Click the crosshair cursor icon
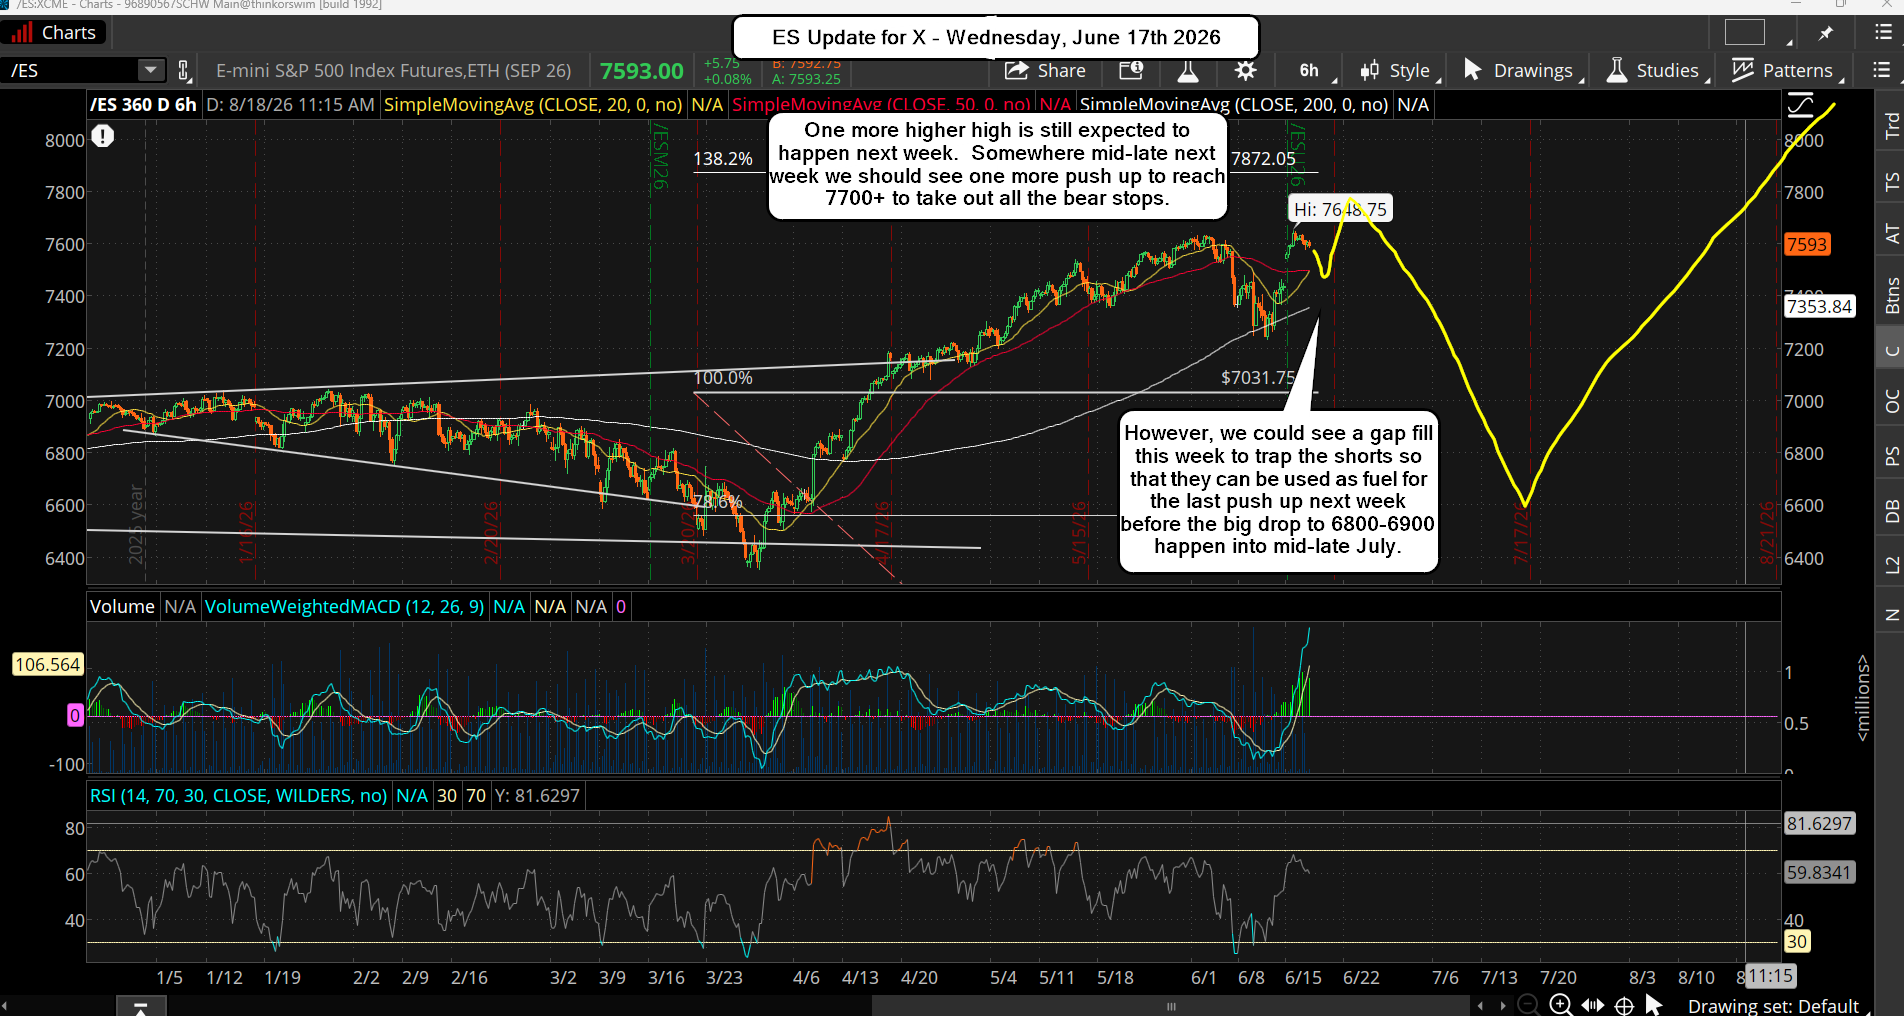 coord(1624,1005)
